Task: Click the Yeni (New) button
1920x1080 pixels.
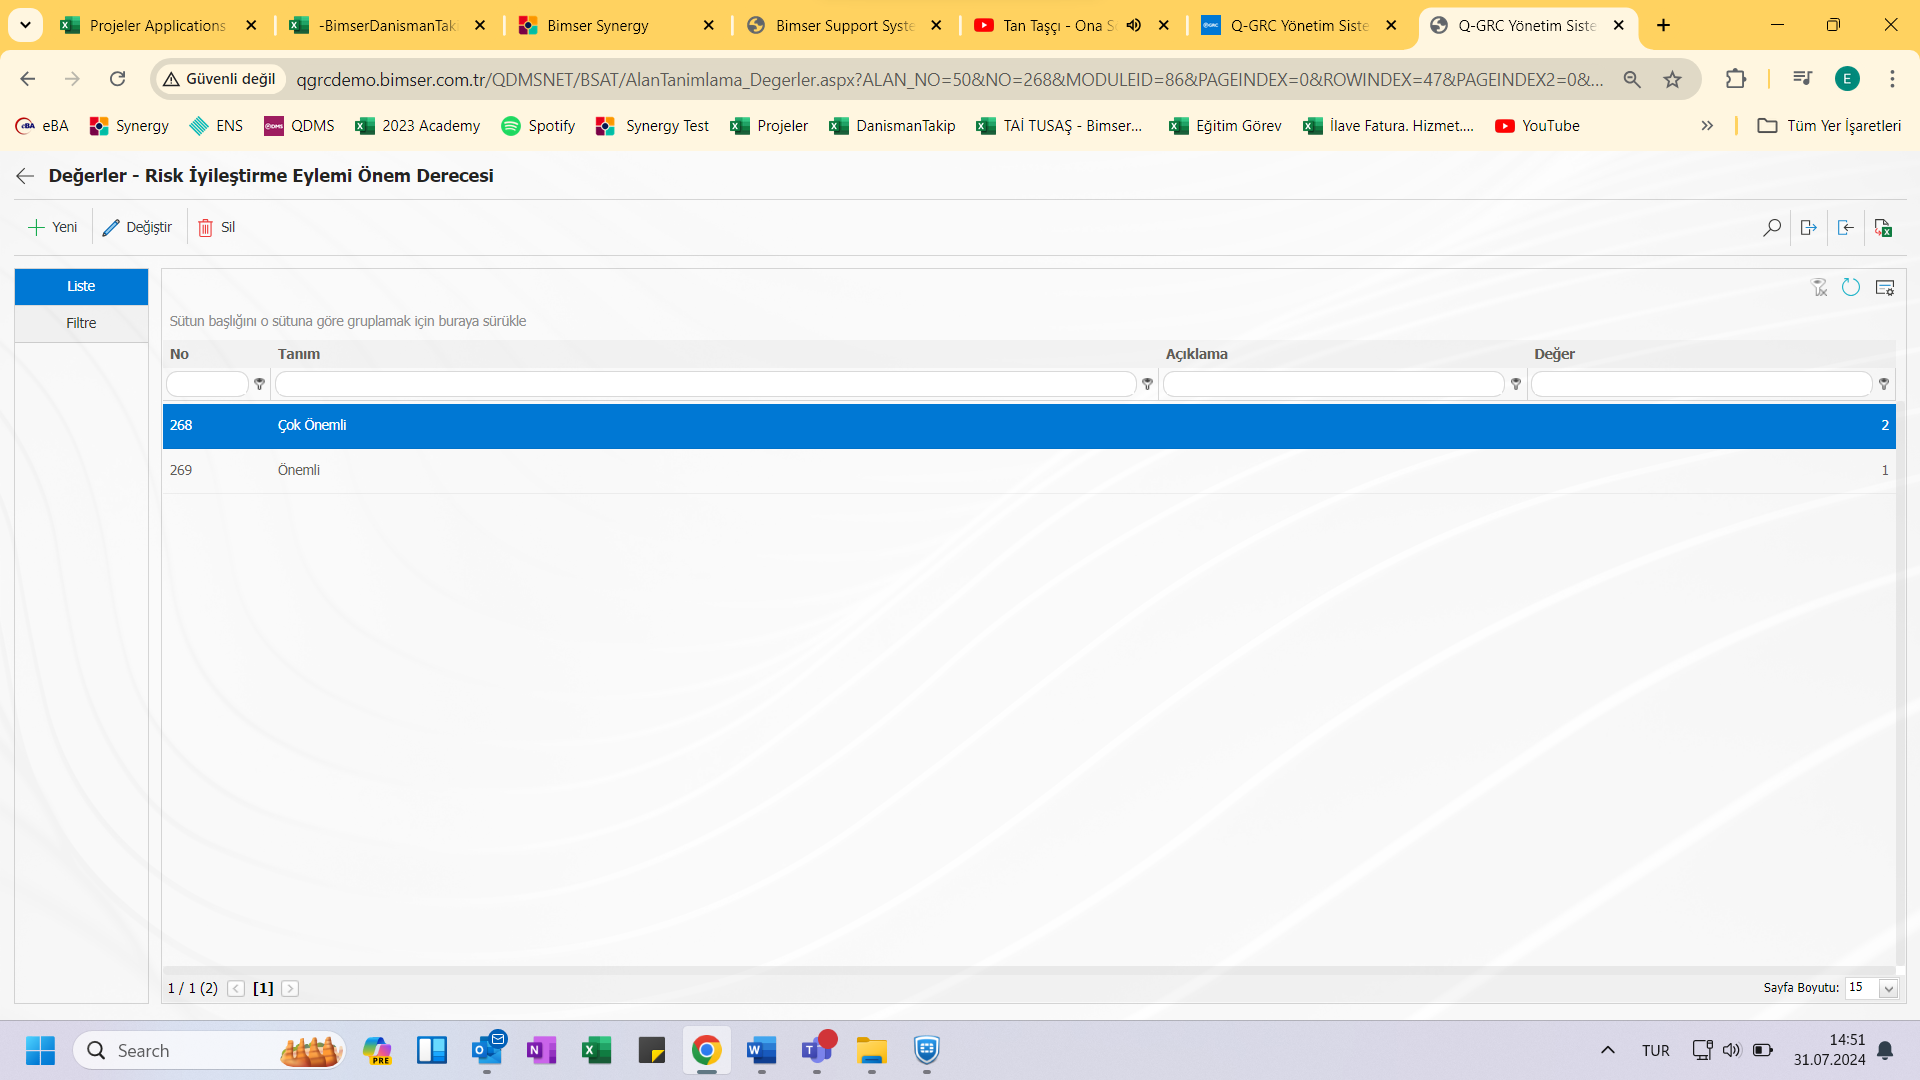Action: click(53, 227)
